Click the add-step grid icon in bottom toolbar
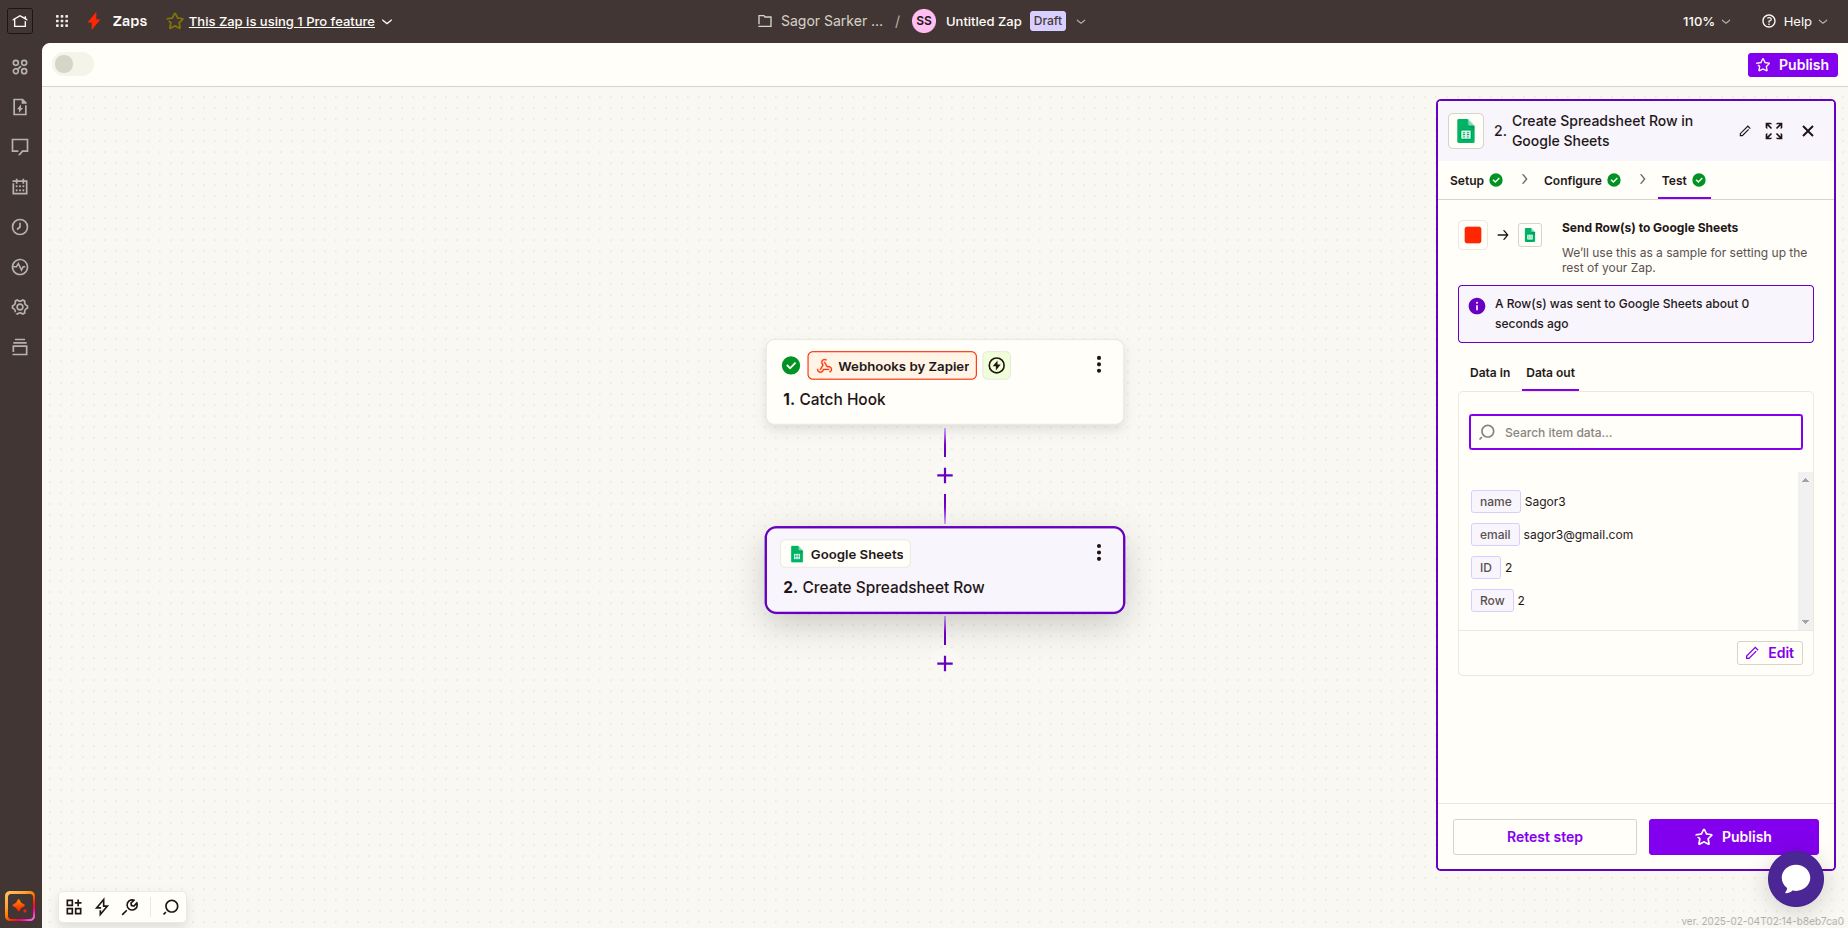Image resolution: width=1848 pixels, height=928 pixels. pyautogui.click(x=74, y=907)
